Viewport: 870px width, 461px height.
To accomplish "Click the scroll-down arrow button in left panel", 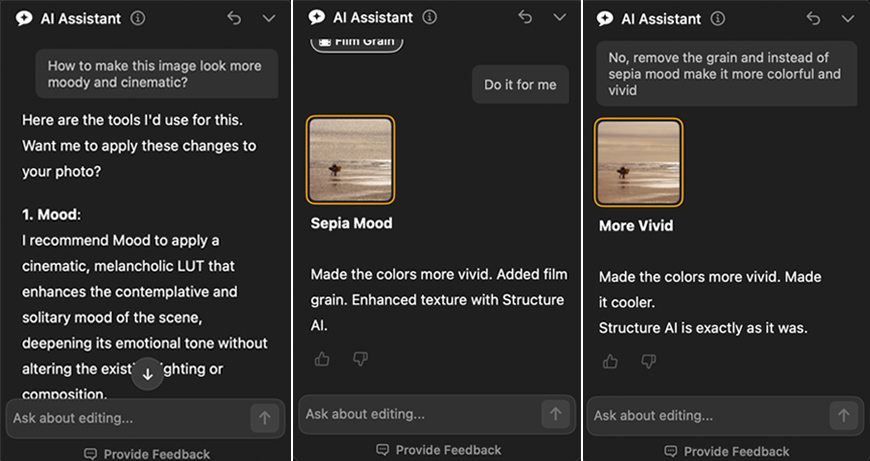I will coord(148,374).
